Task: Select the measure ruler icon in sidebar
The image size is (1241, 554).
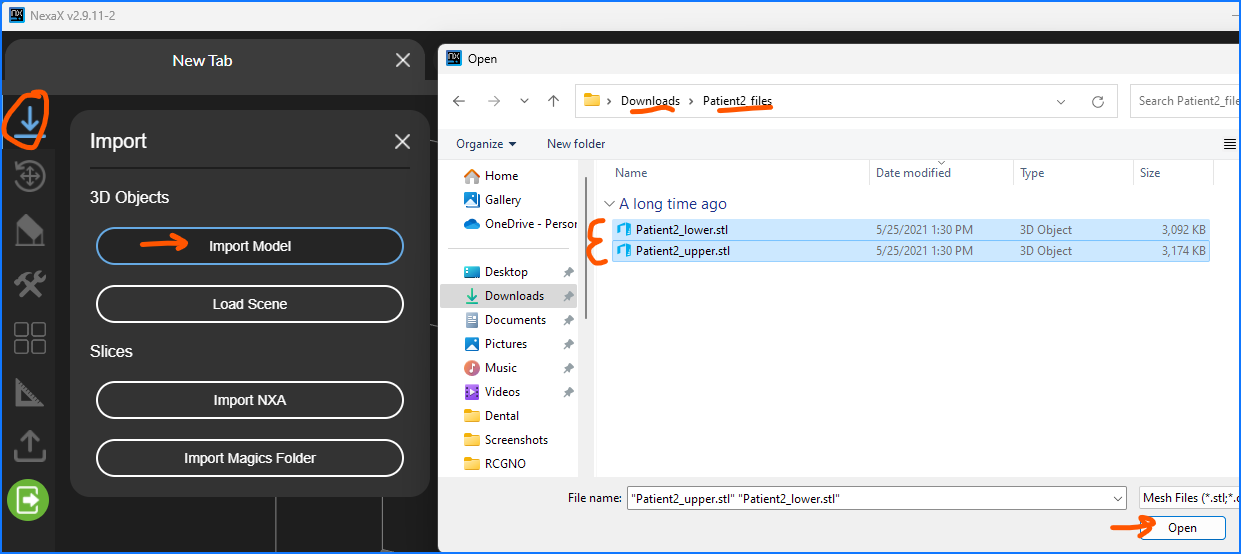Action: tap(29, 393)
